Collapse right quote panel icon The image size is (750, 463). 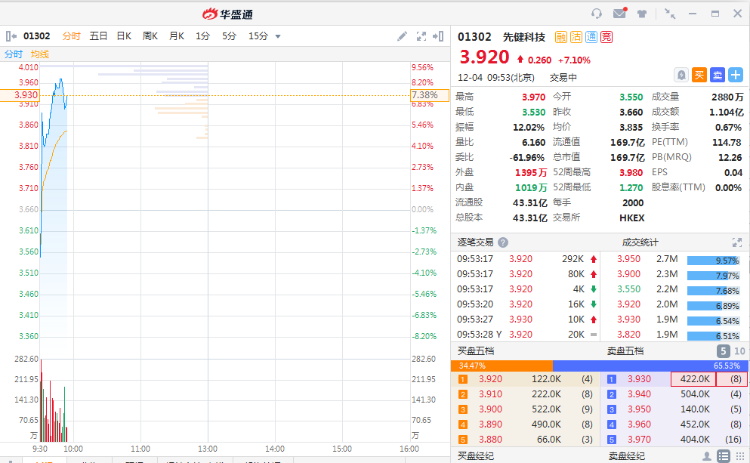point(438,36)
